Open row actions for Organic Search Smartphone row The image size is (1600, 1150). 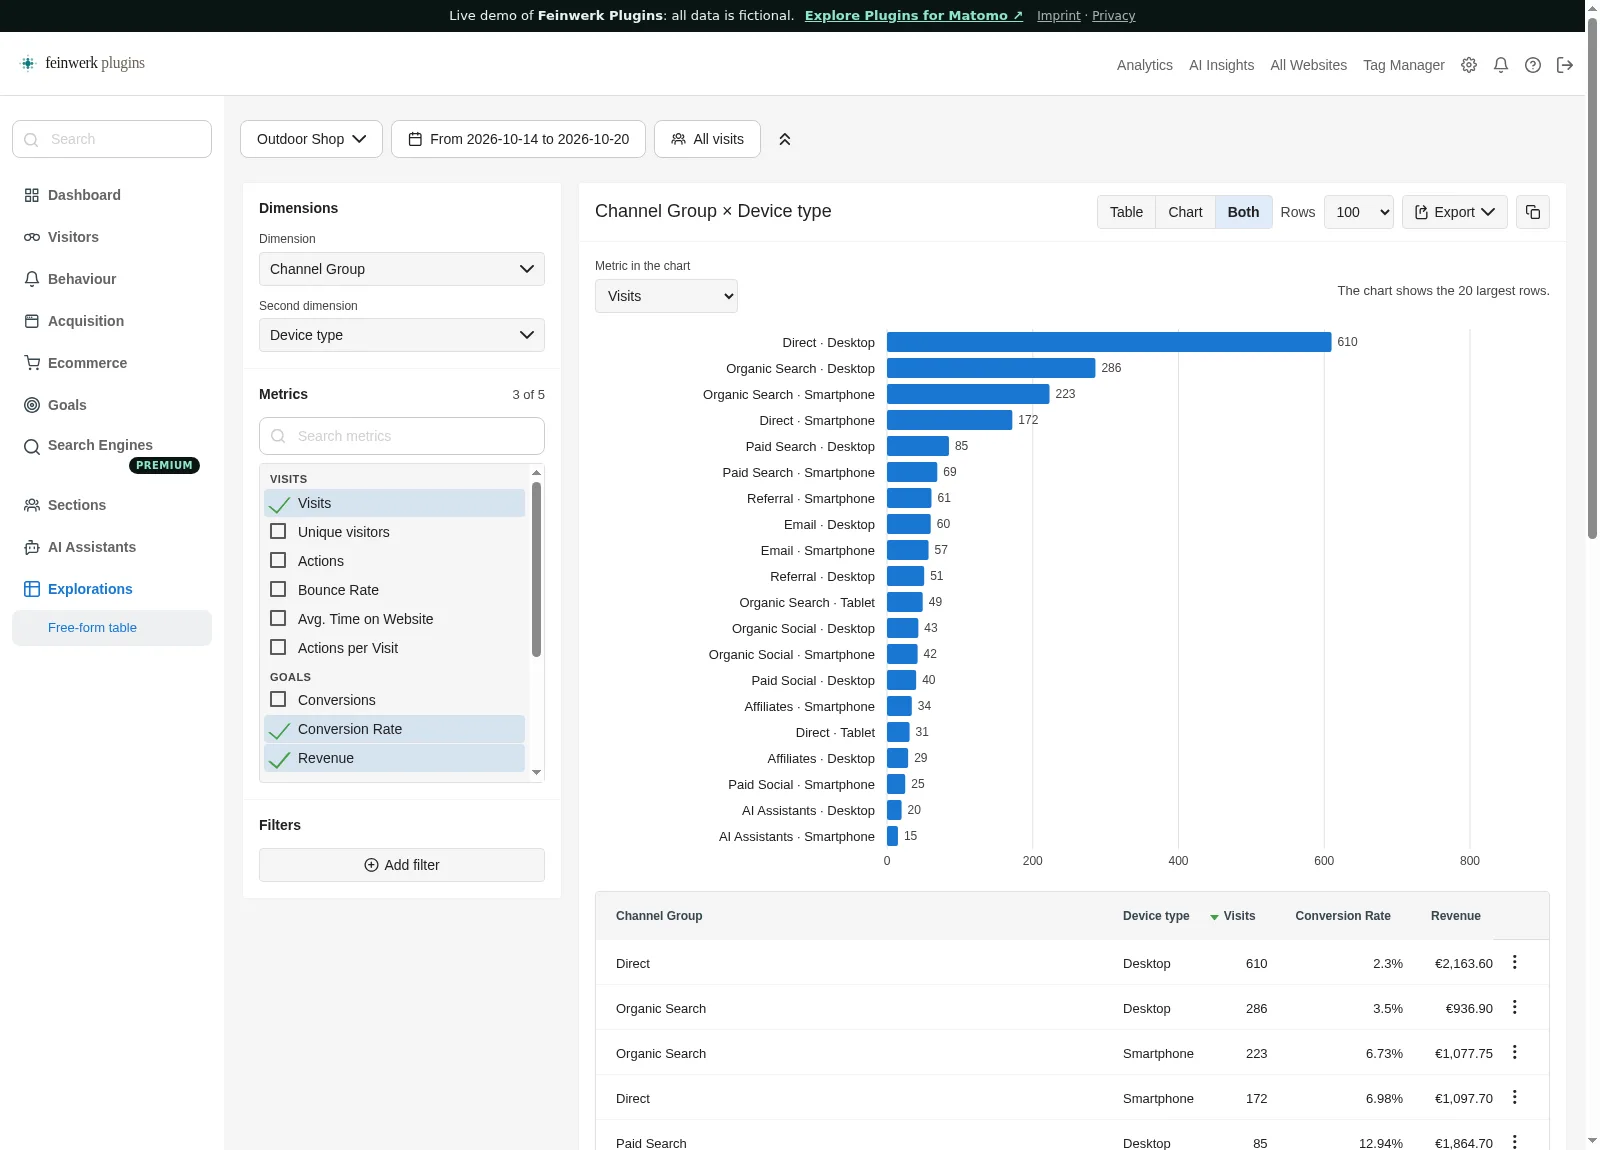(1515, 1052)
